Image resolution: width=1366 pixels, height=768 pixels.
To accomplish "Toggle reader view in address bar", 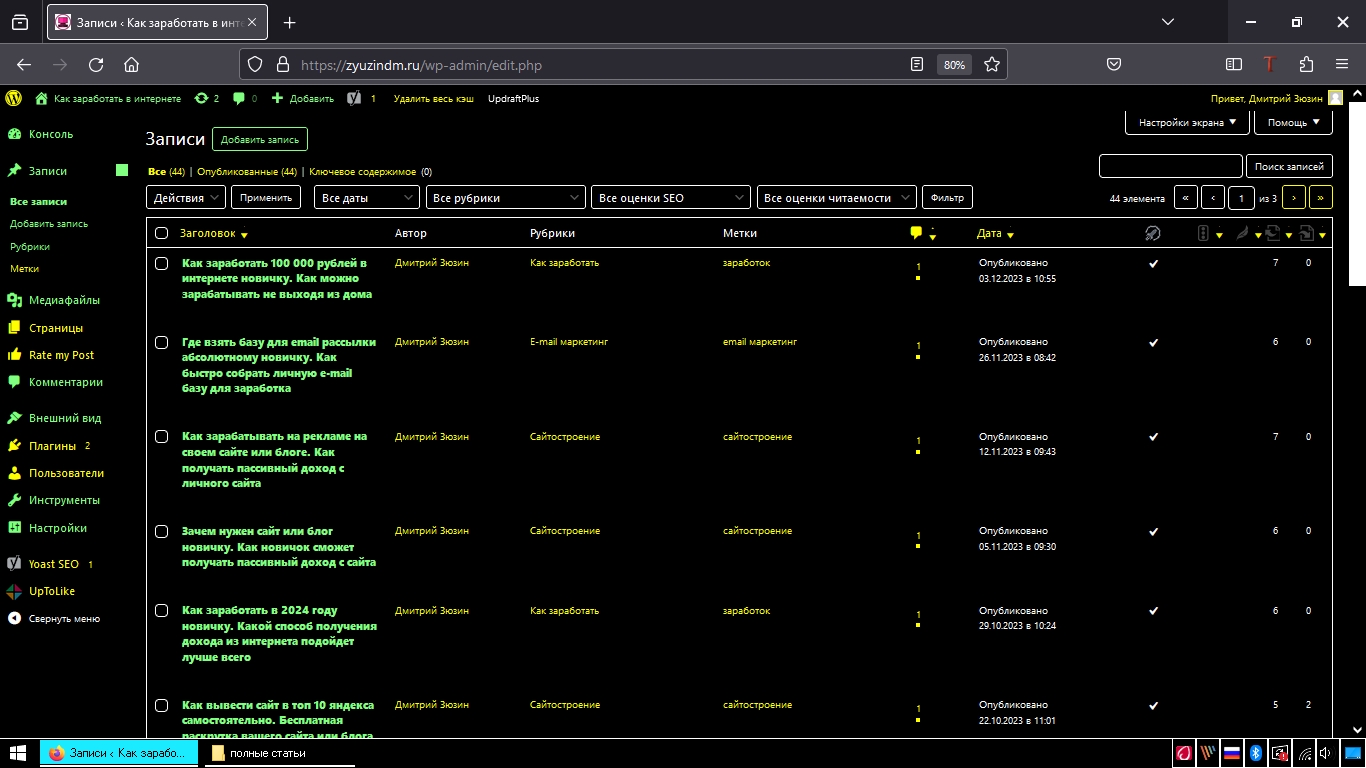I will pos(917,64).
